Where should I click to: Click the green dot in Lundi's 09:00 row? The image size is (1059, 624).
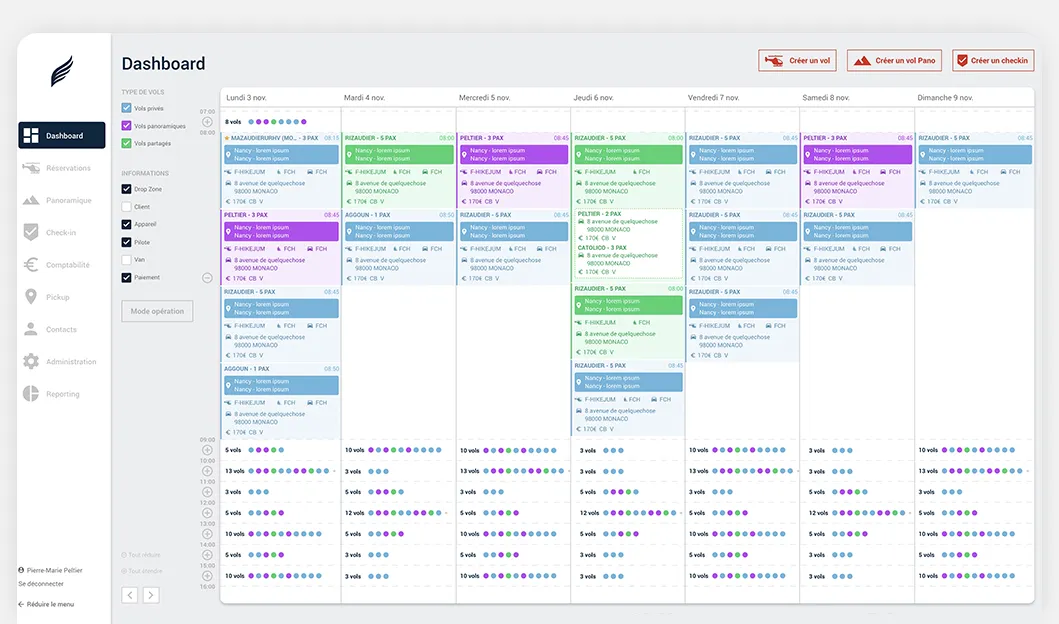click(274, 450)
